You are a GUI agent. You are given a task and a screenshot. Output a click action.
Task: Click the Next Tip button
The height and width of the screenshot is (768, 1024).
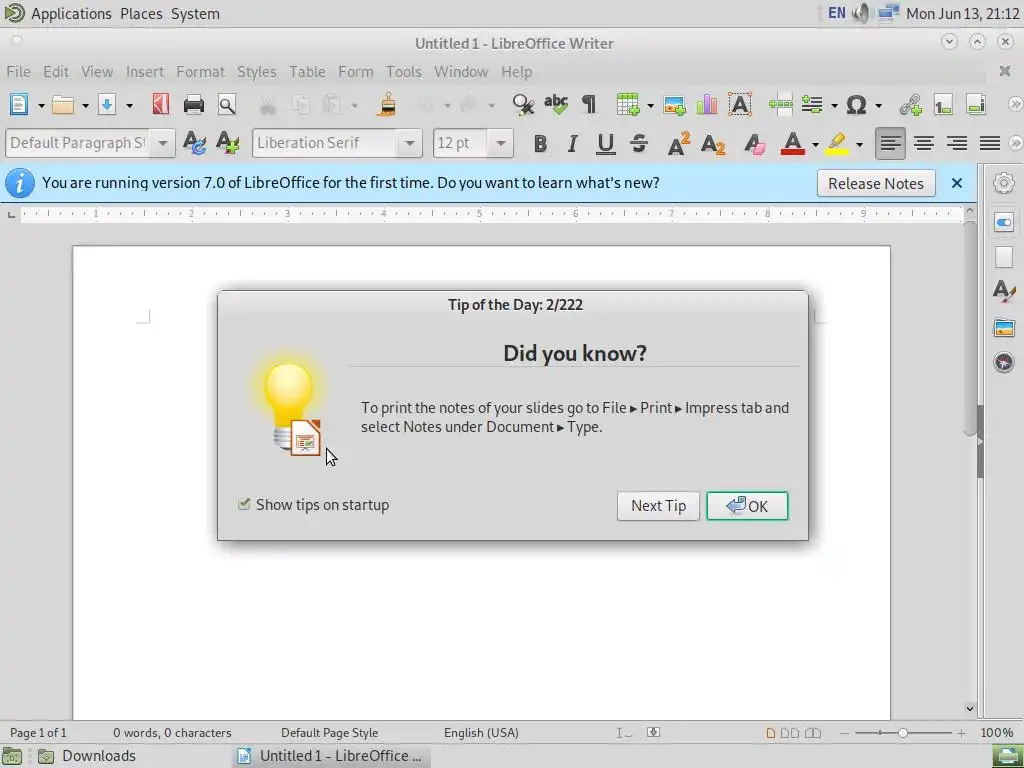(x=658, y=506)
